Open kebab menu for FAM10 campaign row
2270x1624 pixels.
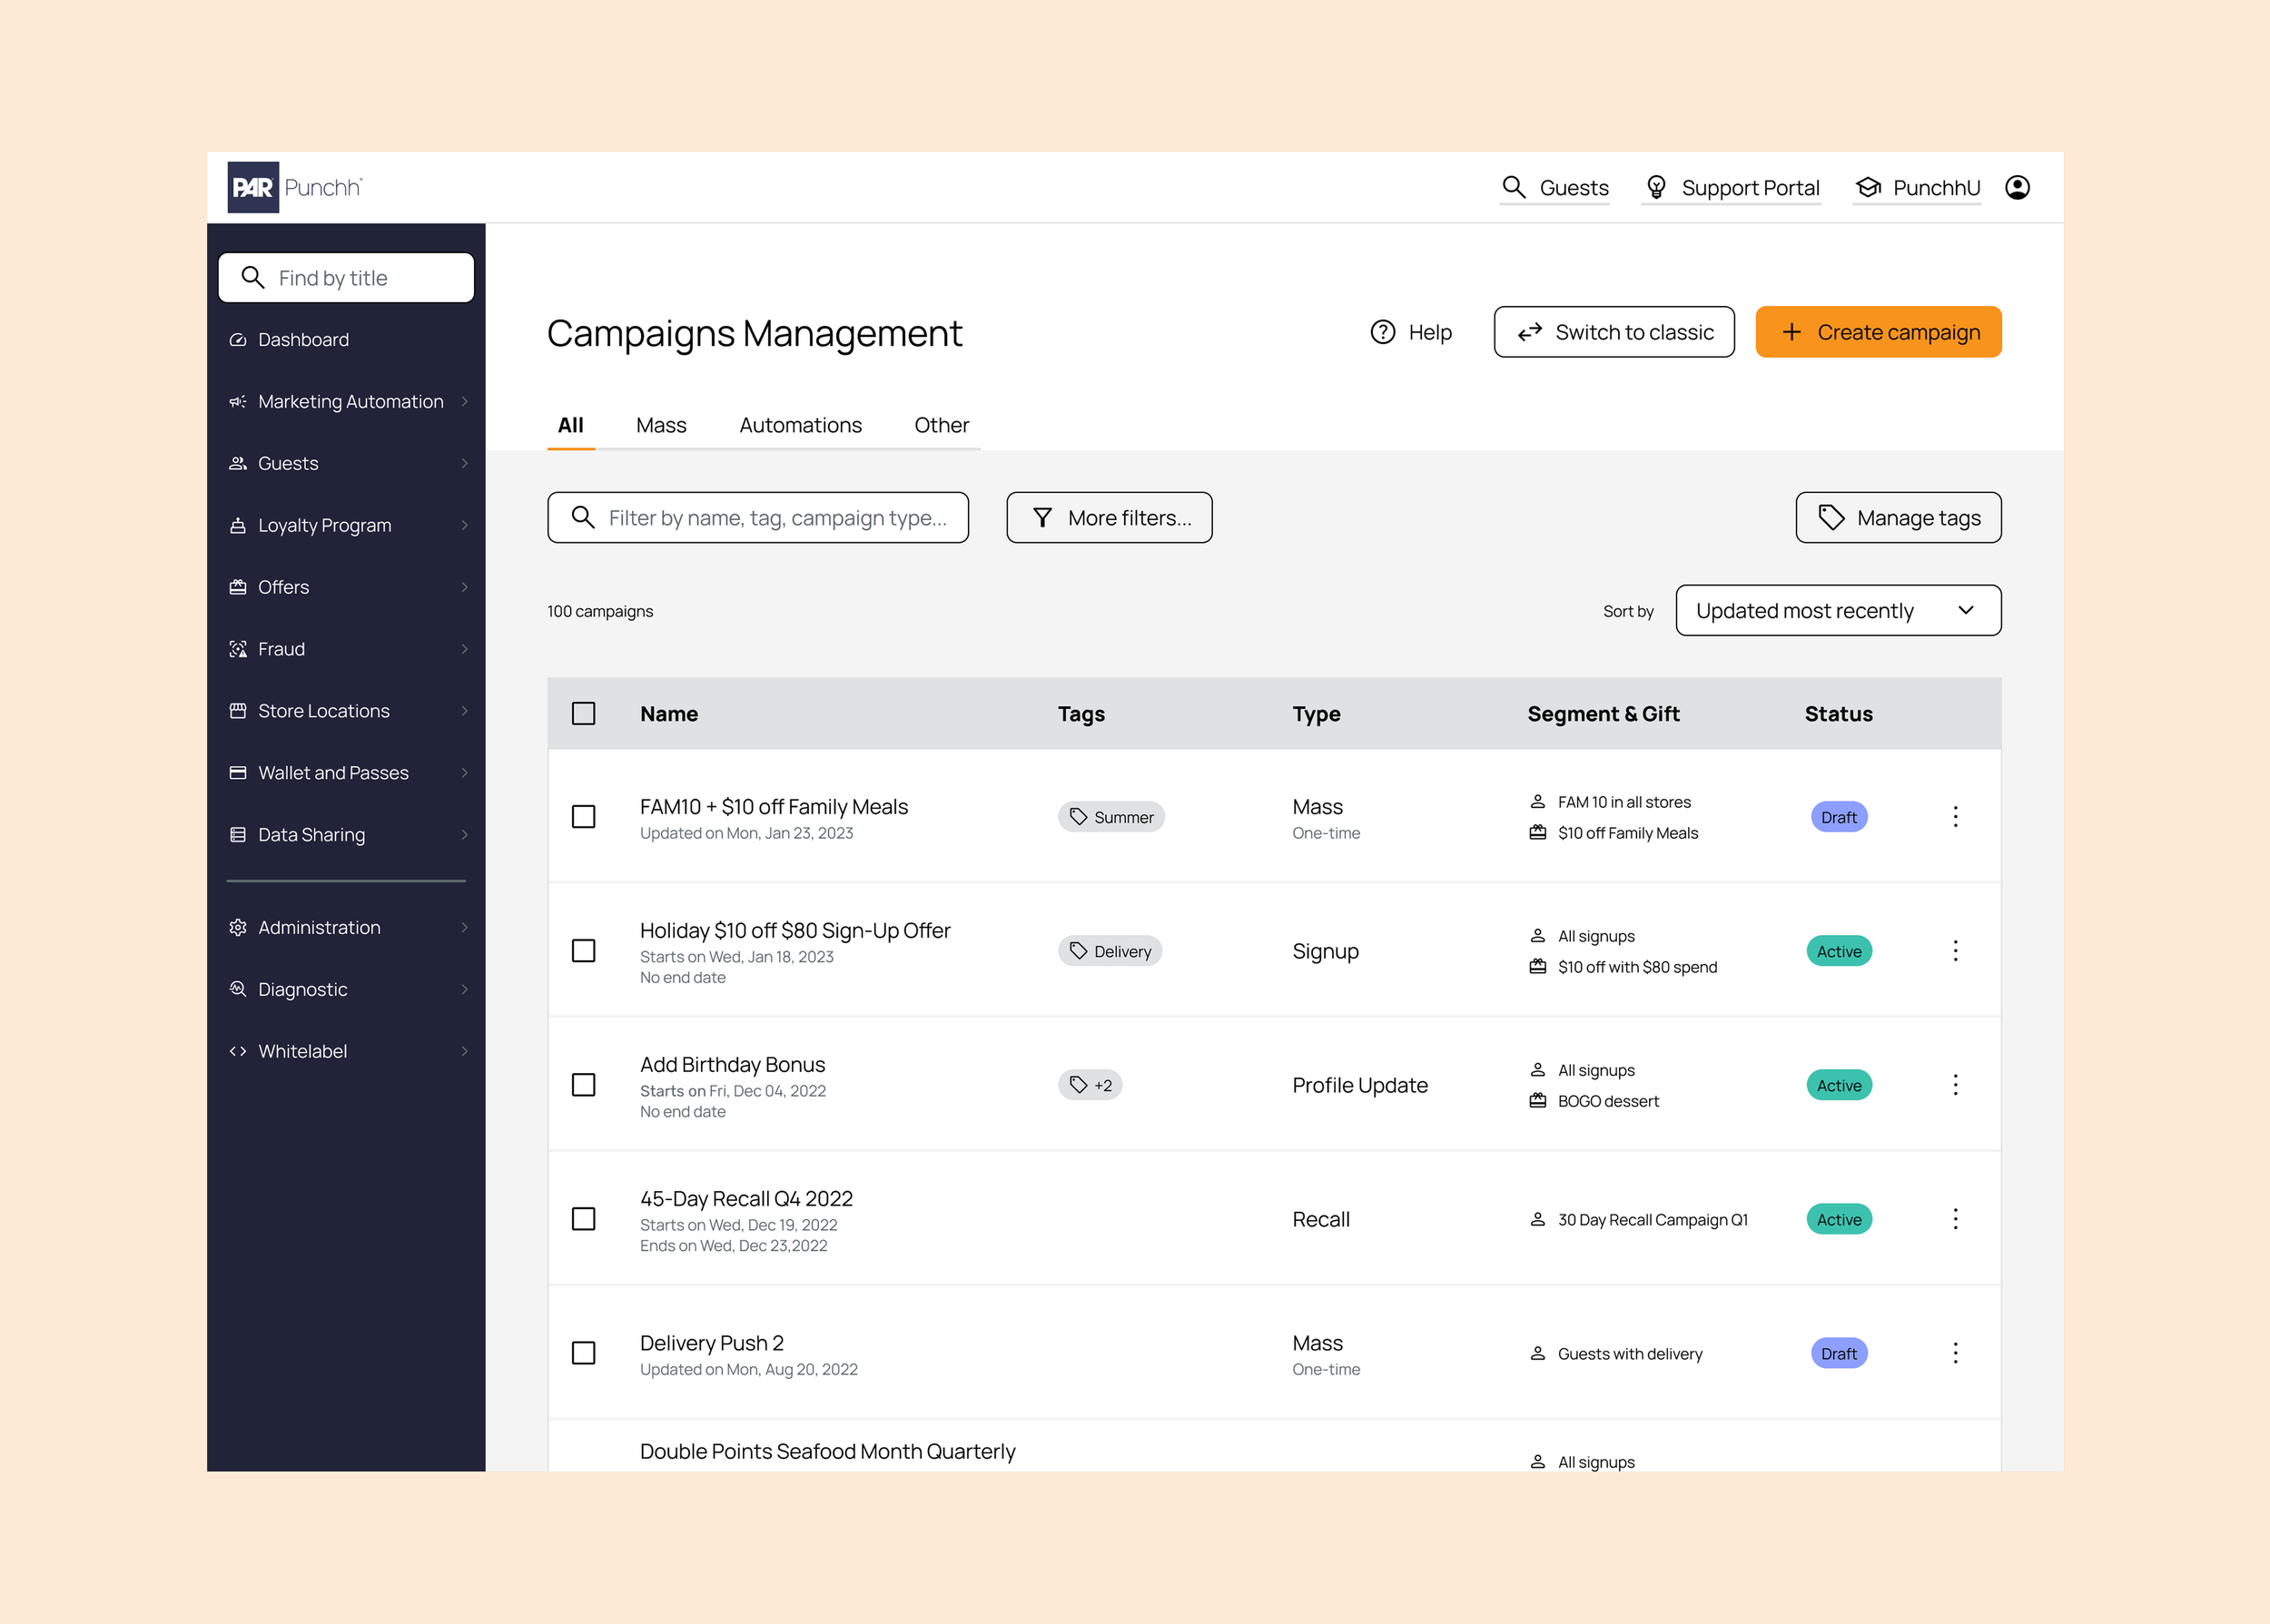pos(1955,816)
